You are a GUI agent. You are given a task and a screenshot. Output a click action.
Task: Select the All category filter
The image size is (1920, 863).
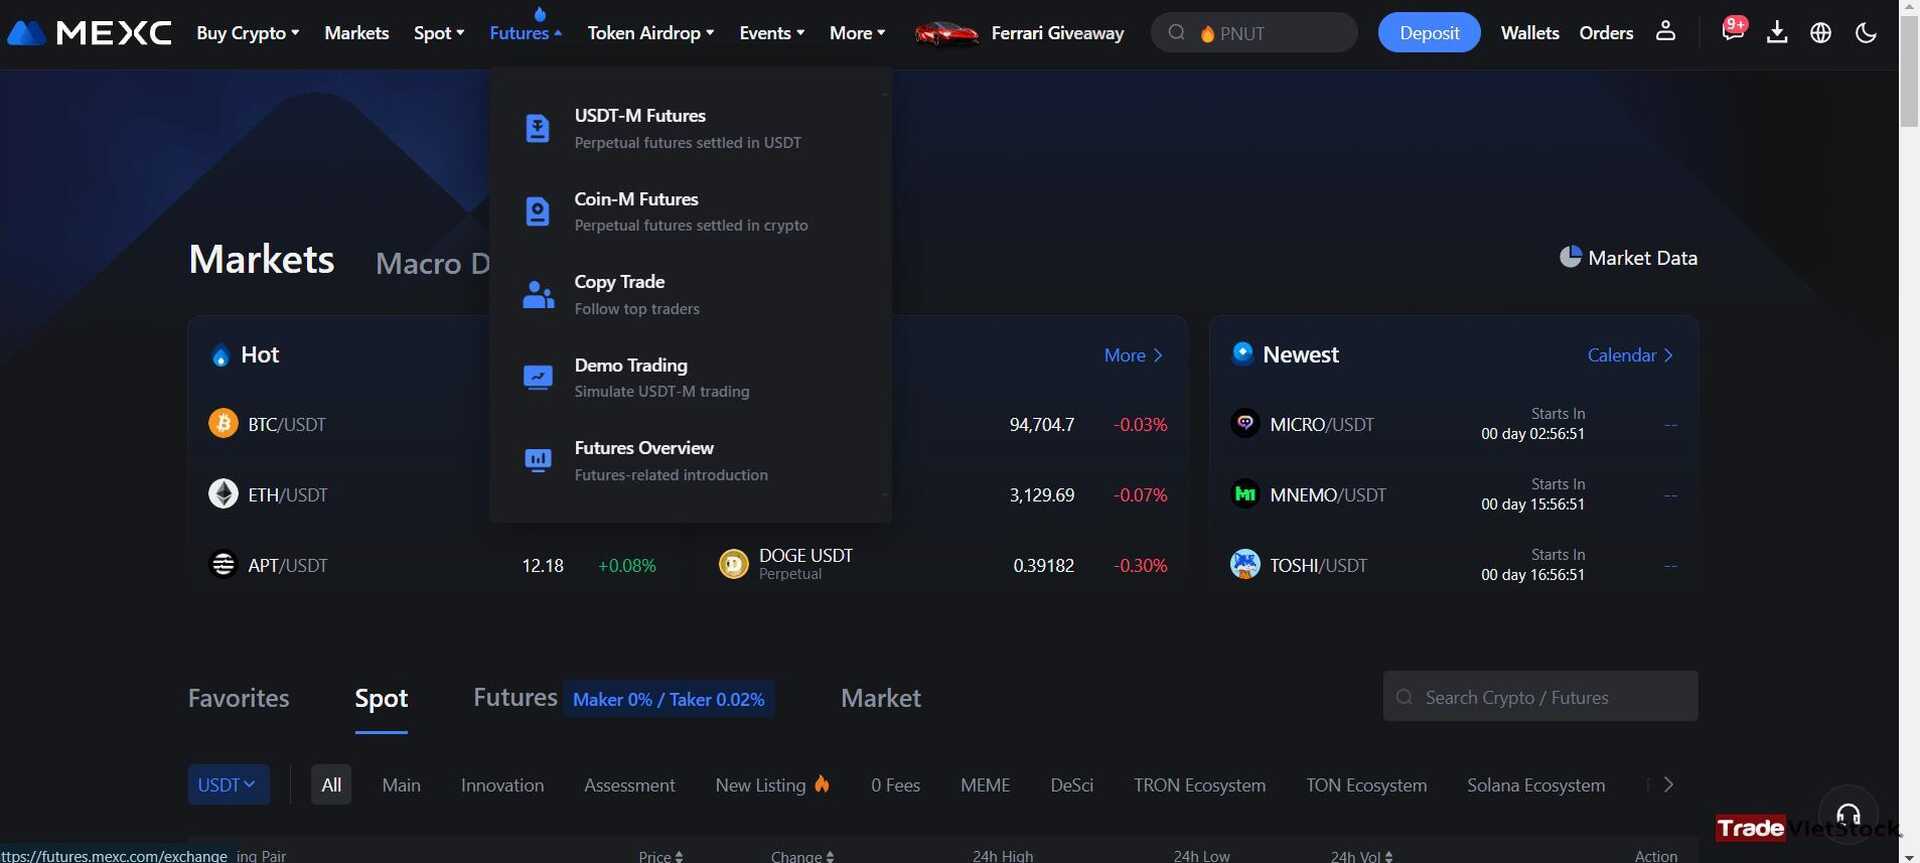331,785
